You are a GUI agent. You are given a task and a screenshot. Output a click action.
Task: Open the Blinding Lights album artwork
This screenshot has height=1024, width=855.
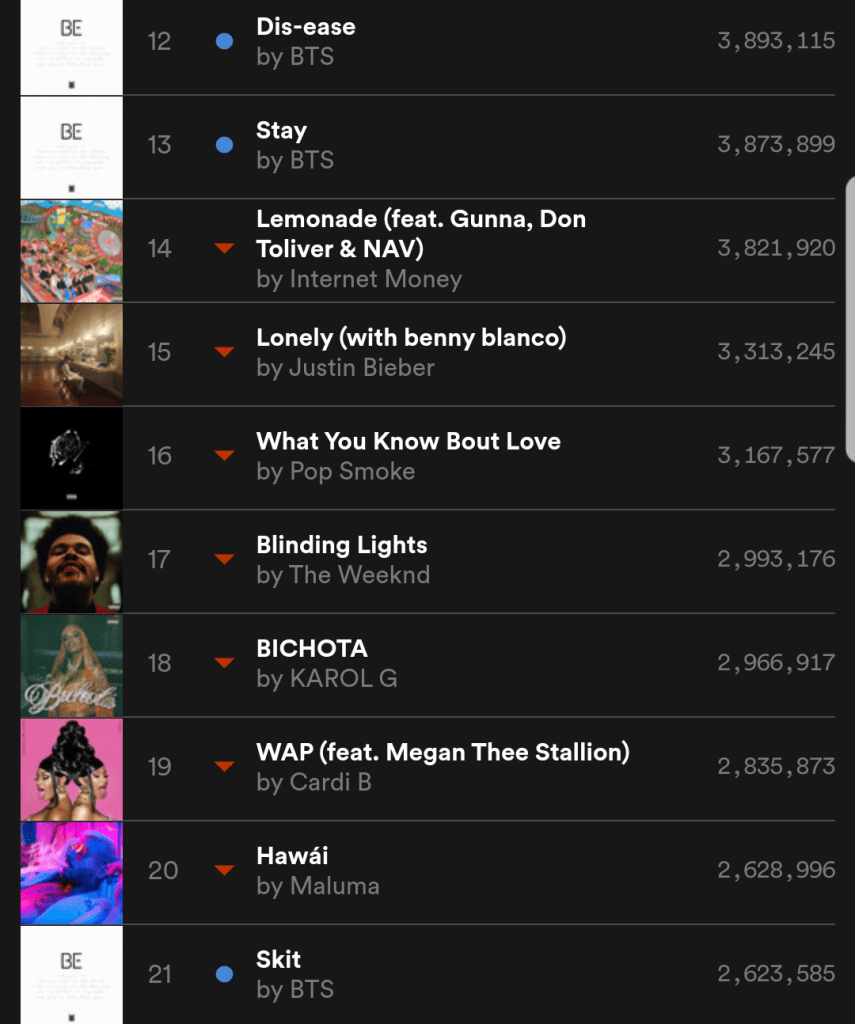coord(72,561)
